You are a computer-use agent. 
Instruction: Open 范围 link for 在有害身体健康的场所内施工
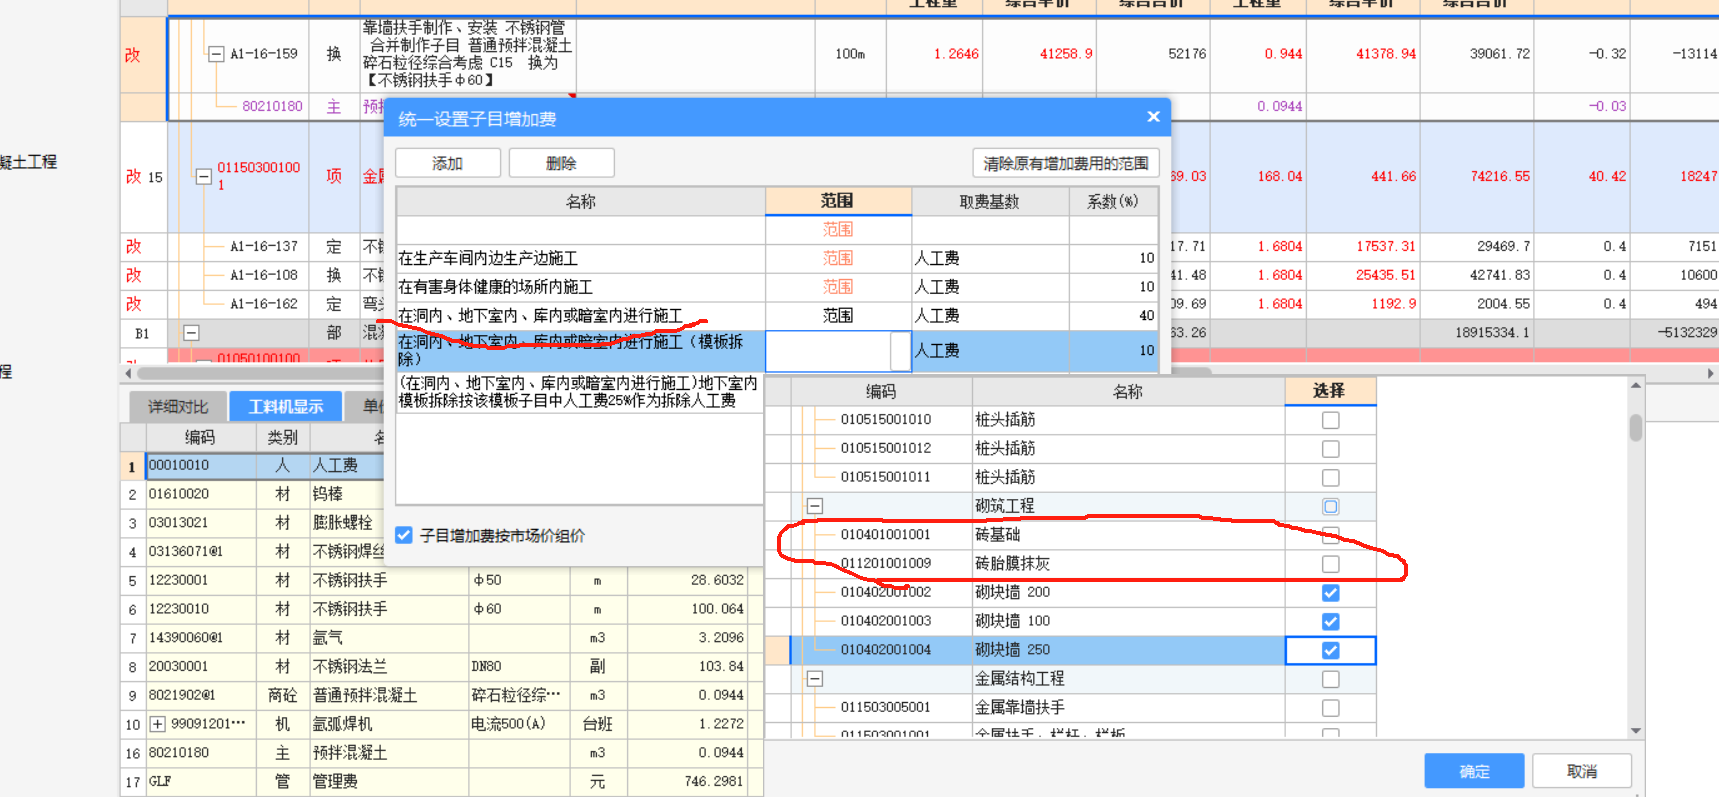[x=838, y=287]
